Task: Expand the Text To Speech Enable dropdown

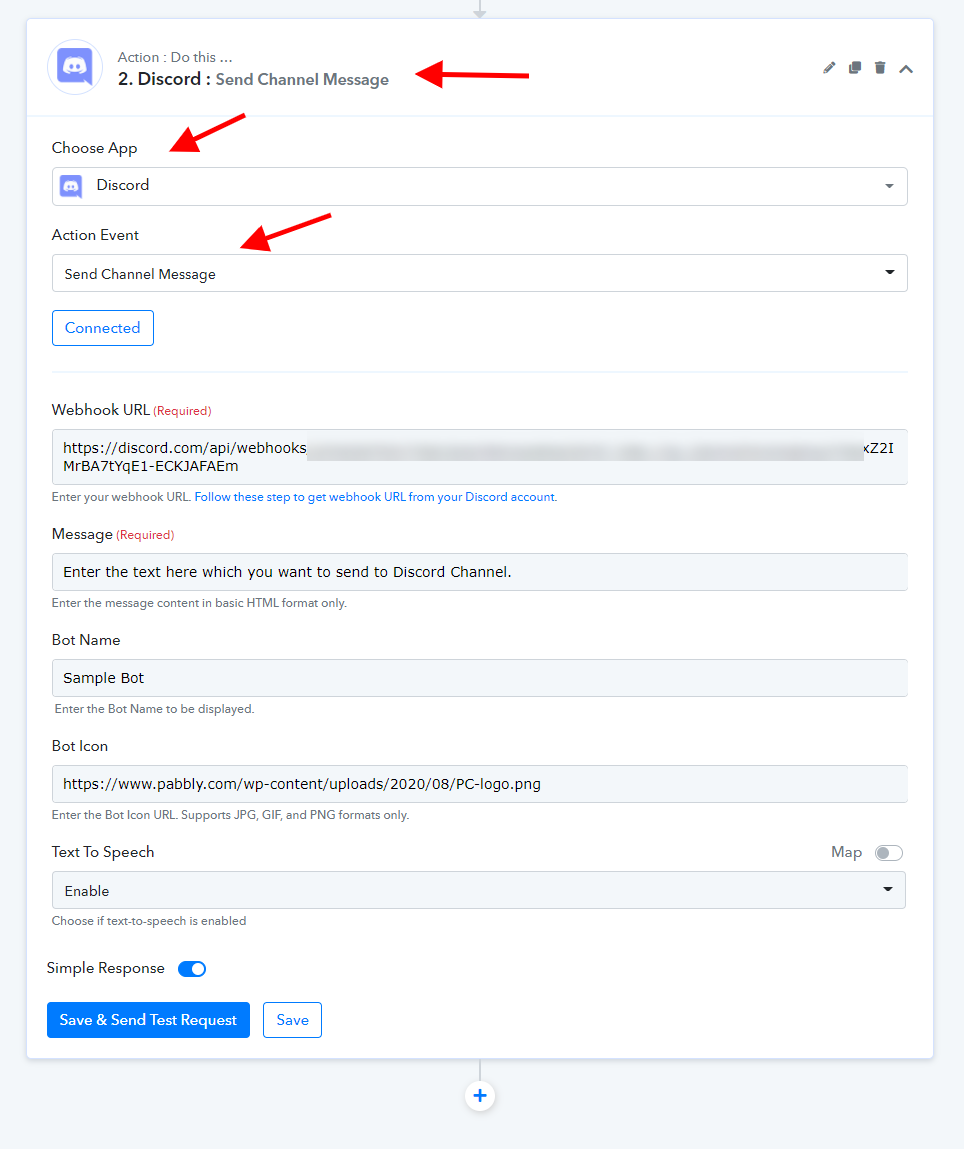Action: click(479, 890)
